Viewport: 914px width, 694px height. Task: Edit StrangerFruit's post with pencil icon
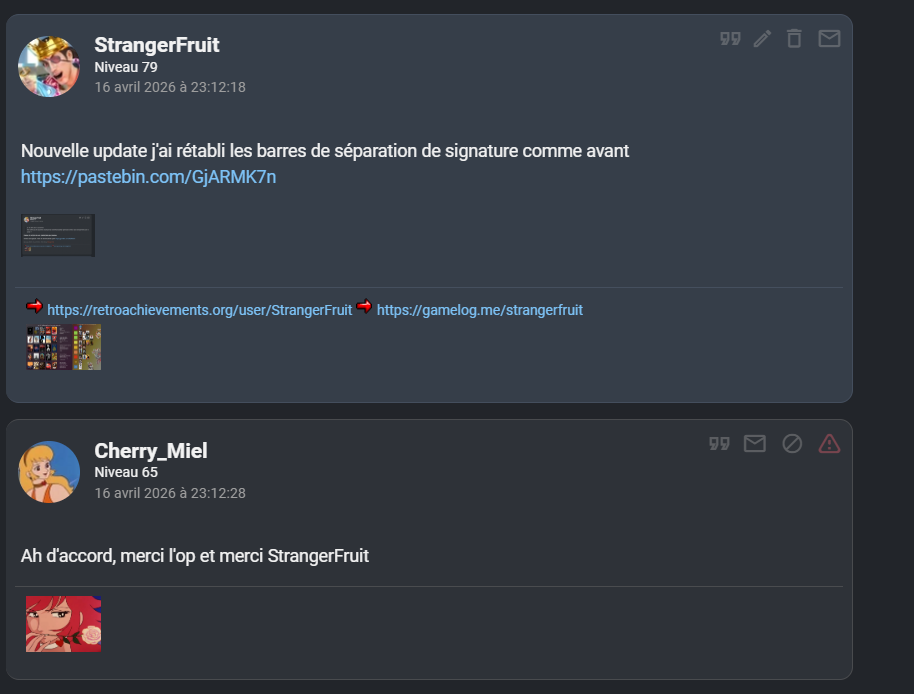pos(762,39)
